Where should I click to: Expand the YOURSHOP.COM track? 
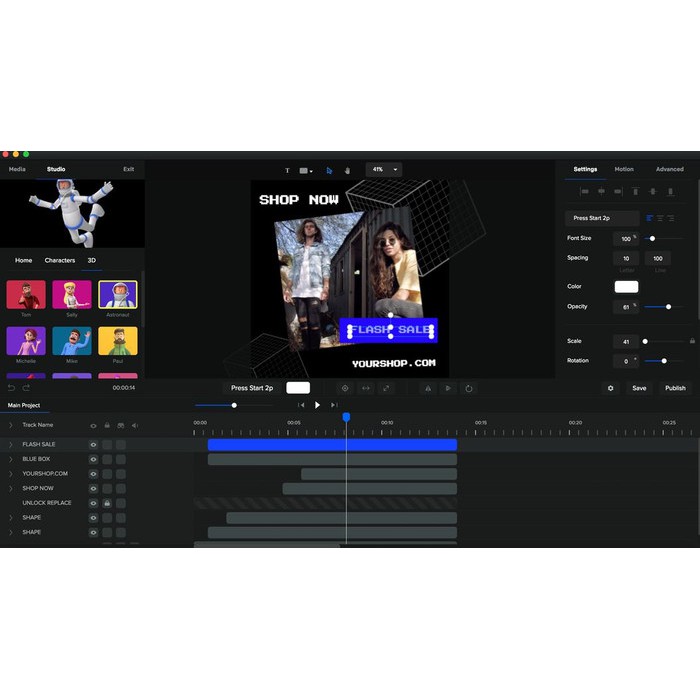[x=11, y=474]
